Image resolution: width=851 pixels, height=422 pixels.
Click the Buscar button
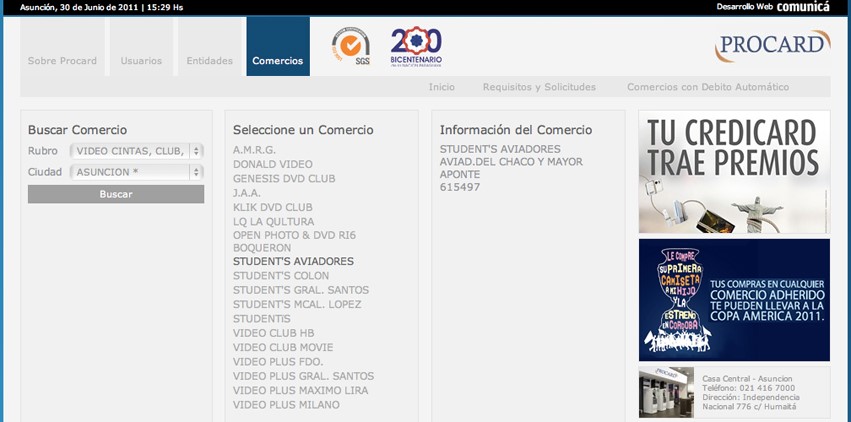[x=116, y=194]
